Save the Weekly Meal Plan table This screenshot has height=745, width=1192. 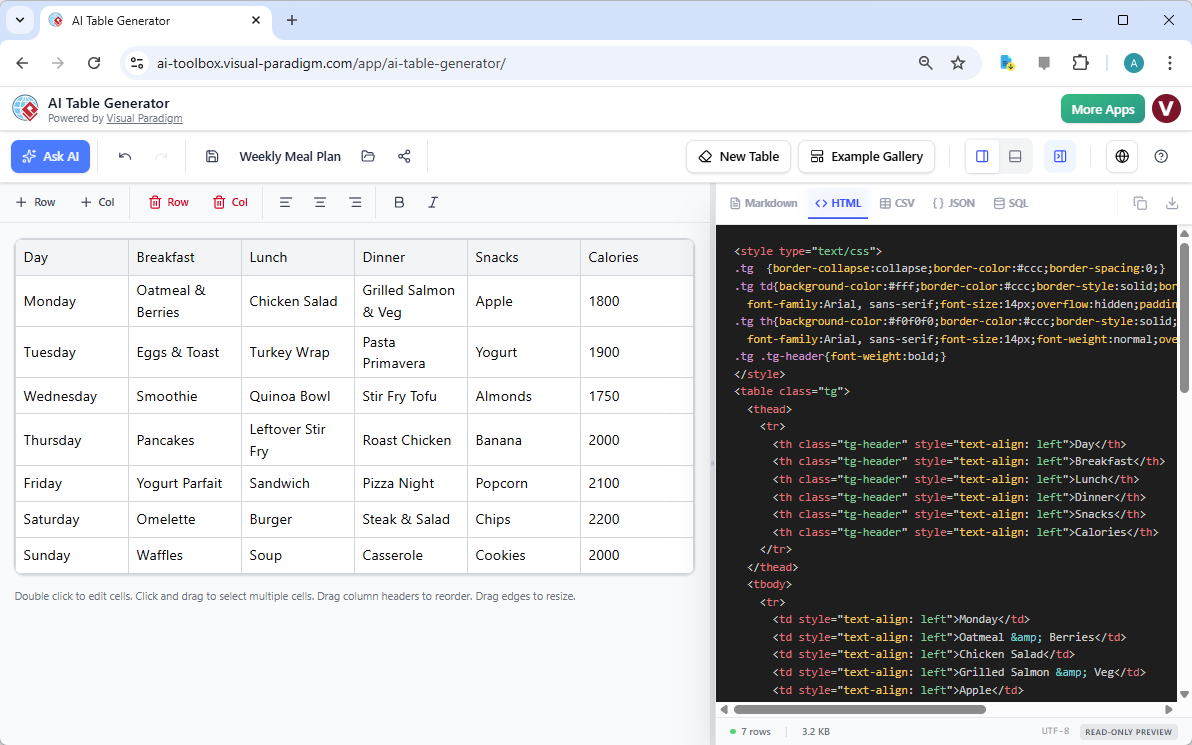coord(211,156)
